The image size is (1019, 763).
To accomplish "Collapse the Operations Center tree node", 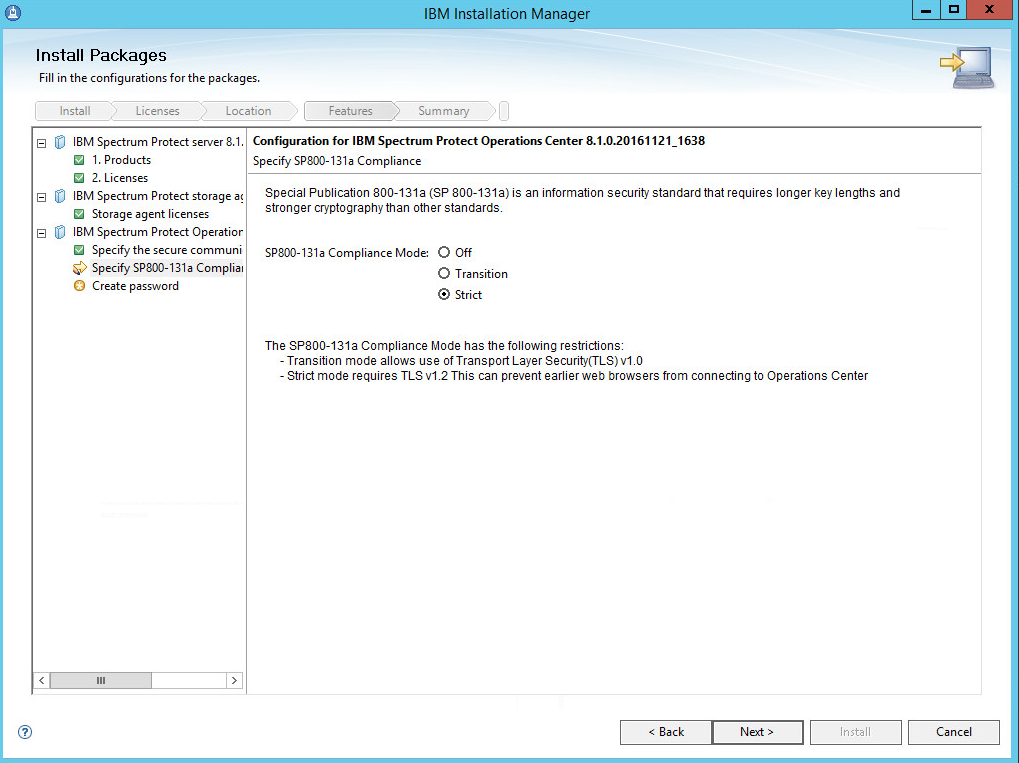I will pyautogui.click(x=42, y=232).
